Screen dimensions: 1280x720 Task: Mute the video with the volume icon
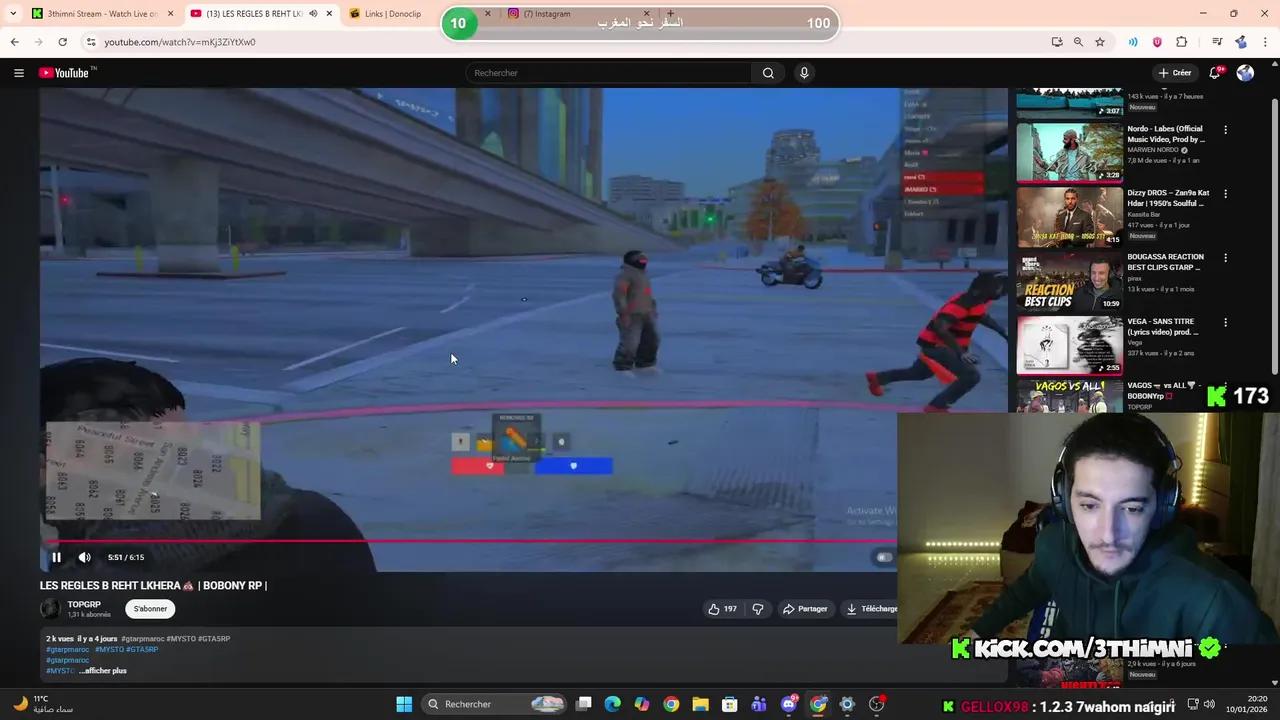[85, 557]
